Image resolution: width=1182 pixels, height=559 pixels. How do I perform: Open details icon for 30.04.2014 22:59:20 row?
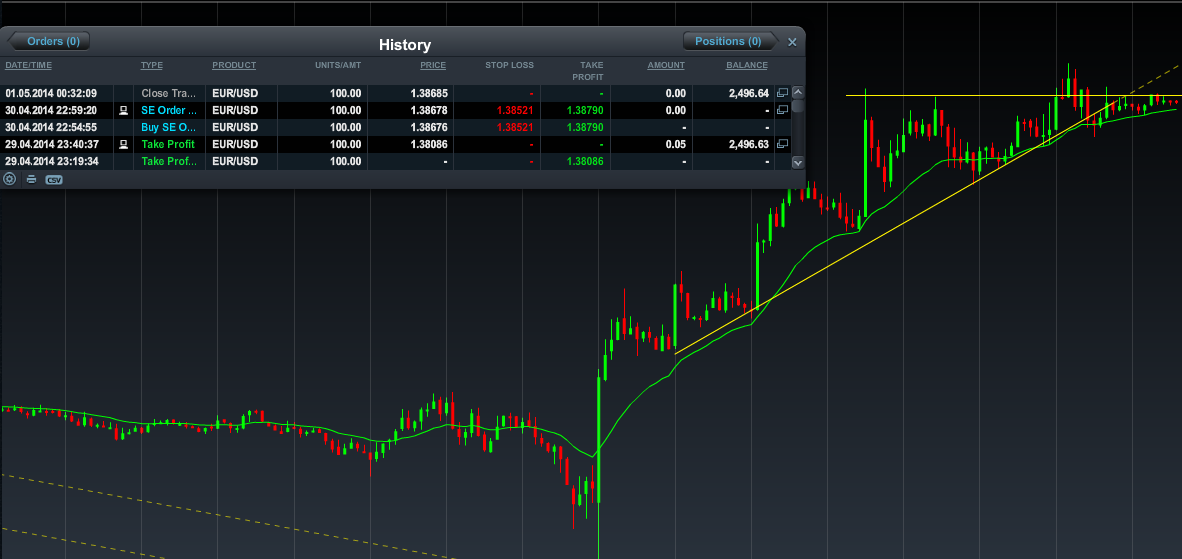pyautogui.click(x=782, y=110)
